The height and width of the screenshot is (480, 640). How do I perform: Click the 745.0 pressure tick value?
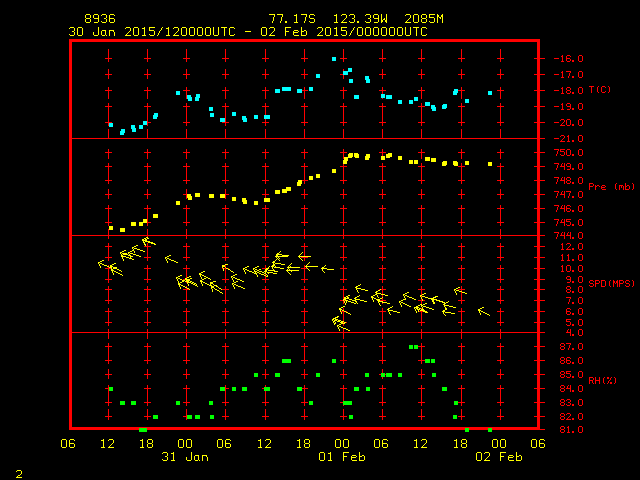point(568,222)
